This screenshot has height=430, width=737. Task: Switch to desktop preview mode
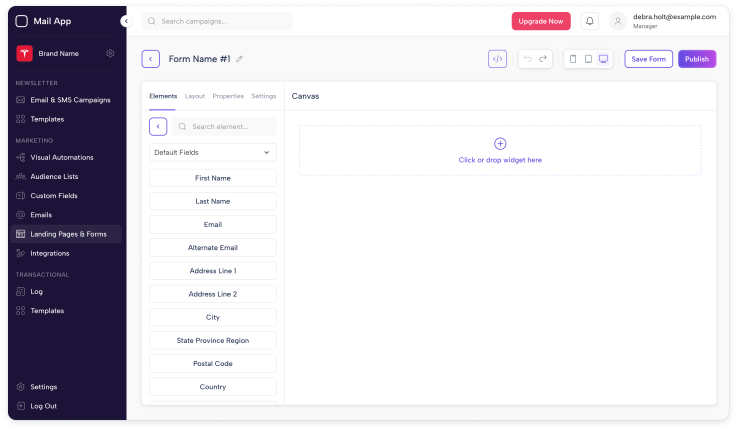(x=603, y=59)
